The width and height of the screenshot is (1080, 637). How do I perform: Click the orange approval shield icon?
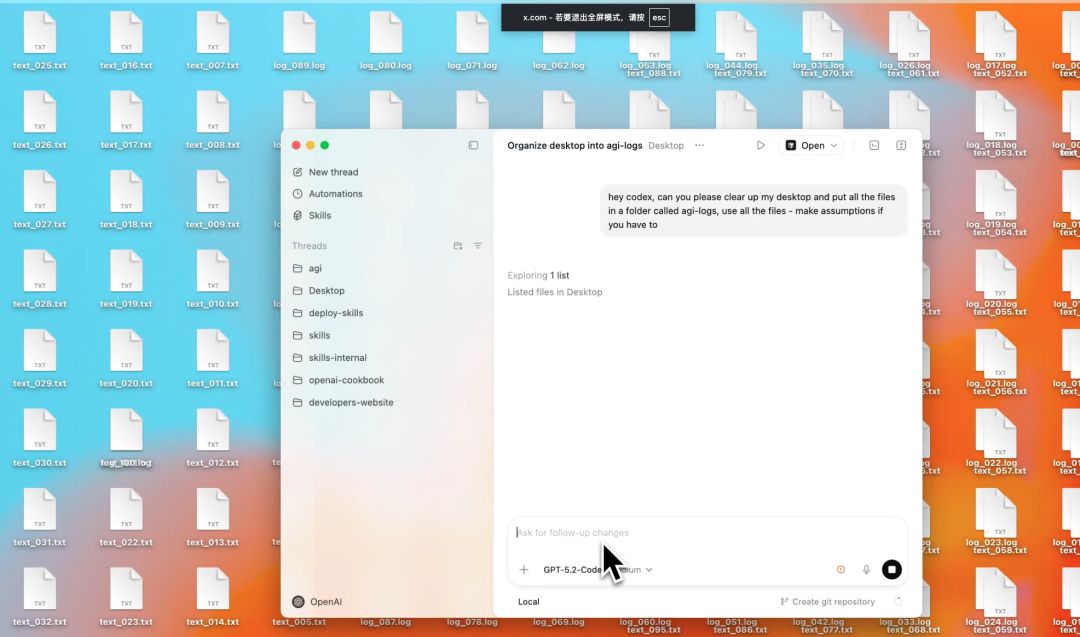840,570
